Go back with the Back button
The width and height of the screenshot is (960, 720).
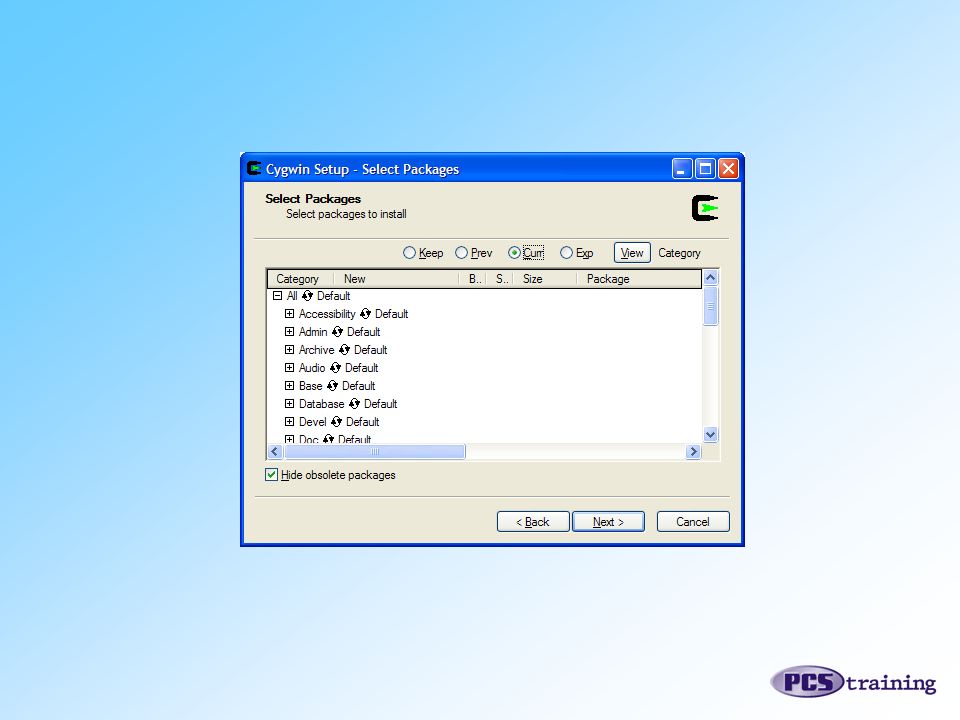pos(533,522)
